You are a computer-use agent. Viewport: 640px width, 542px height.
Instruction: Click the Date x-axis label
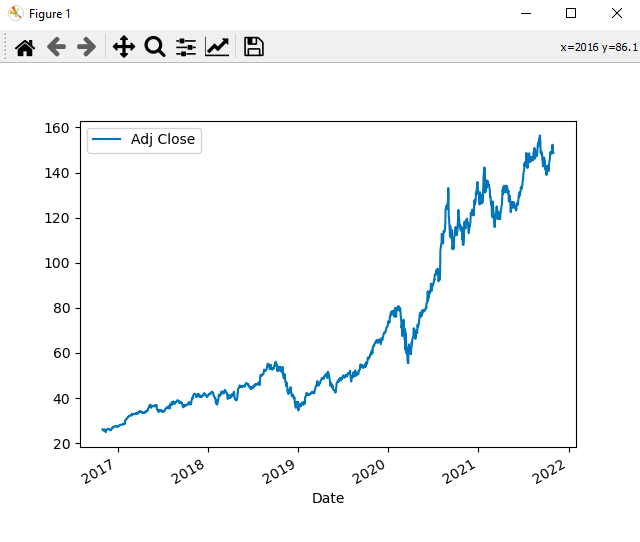click(x=328, y=498)
